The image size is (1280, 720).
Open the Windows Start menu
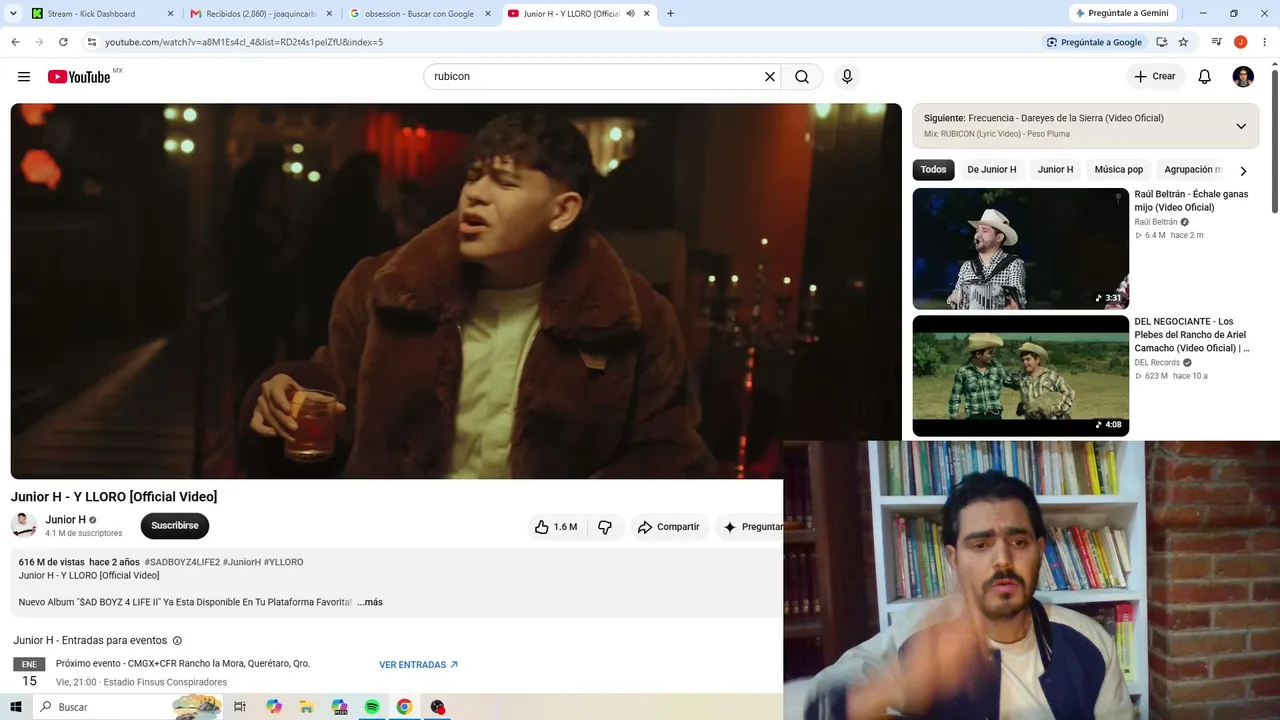[x=16, y=707]
